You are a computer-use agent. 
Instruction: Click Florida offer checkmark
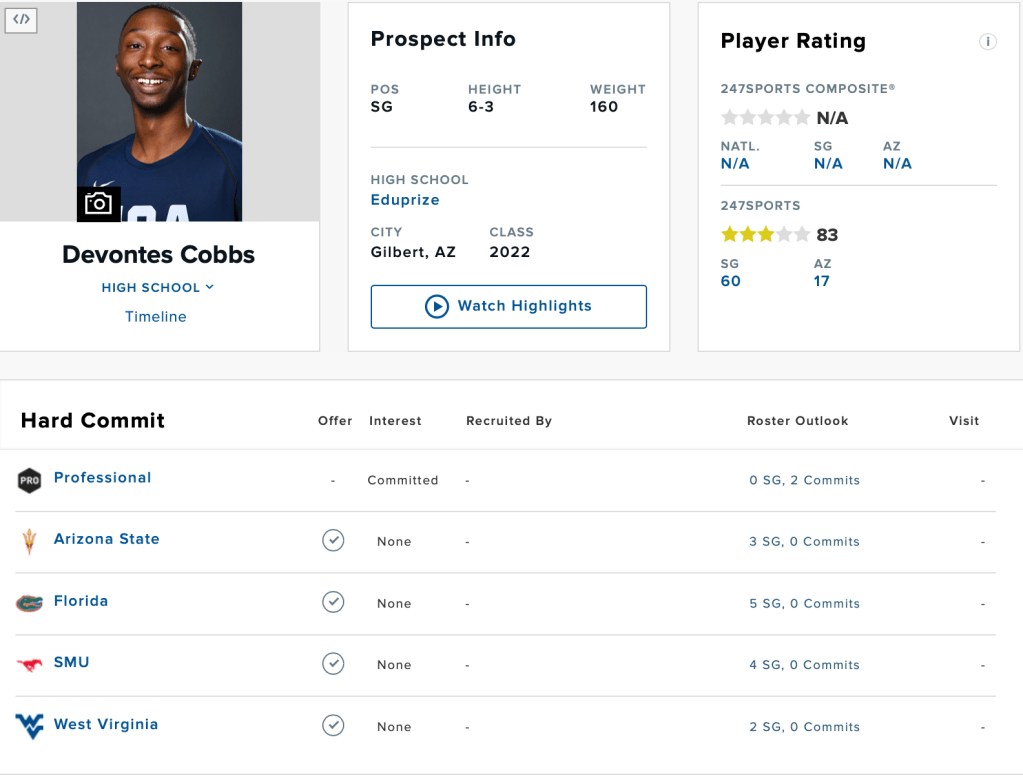point(333,602)
